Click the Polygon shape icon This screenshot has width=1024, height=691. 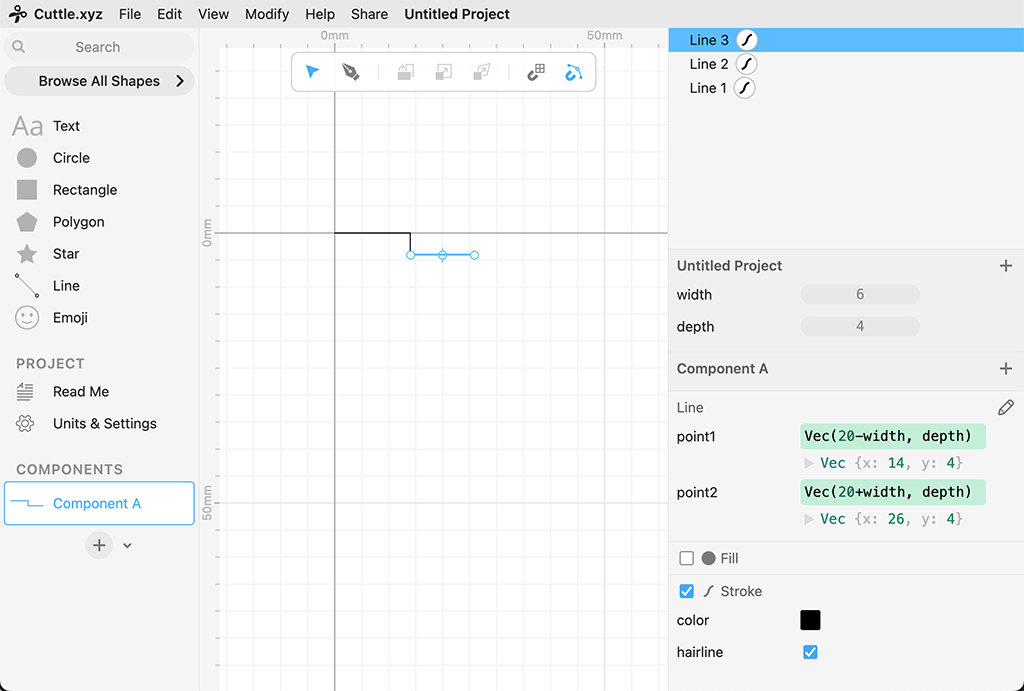coord(27,222)
